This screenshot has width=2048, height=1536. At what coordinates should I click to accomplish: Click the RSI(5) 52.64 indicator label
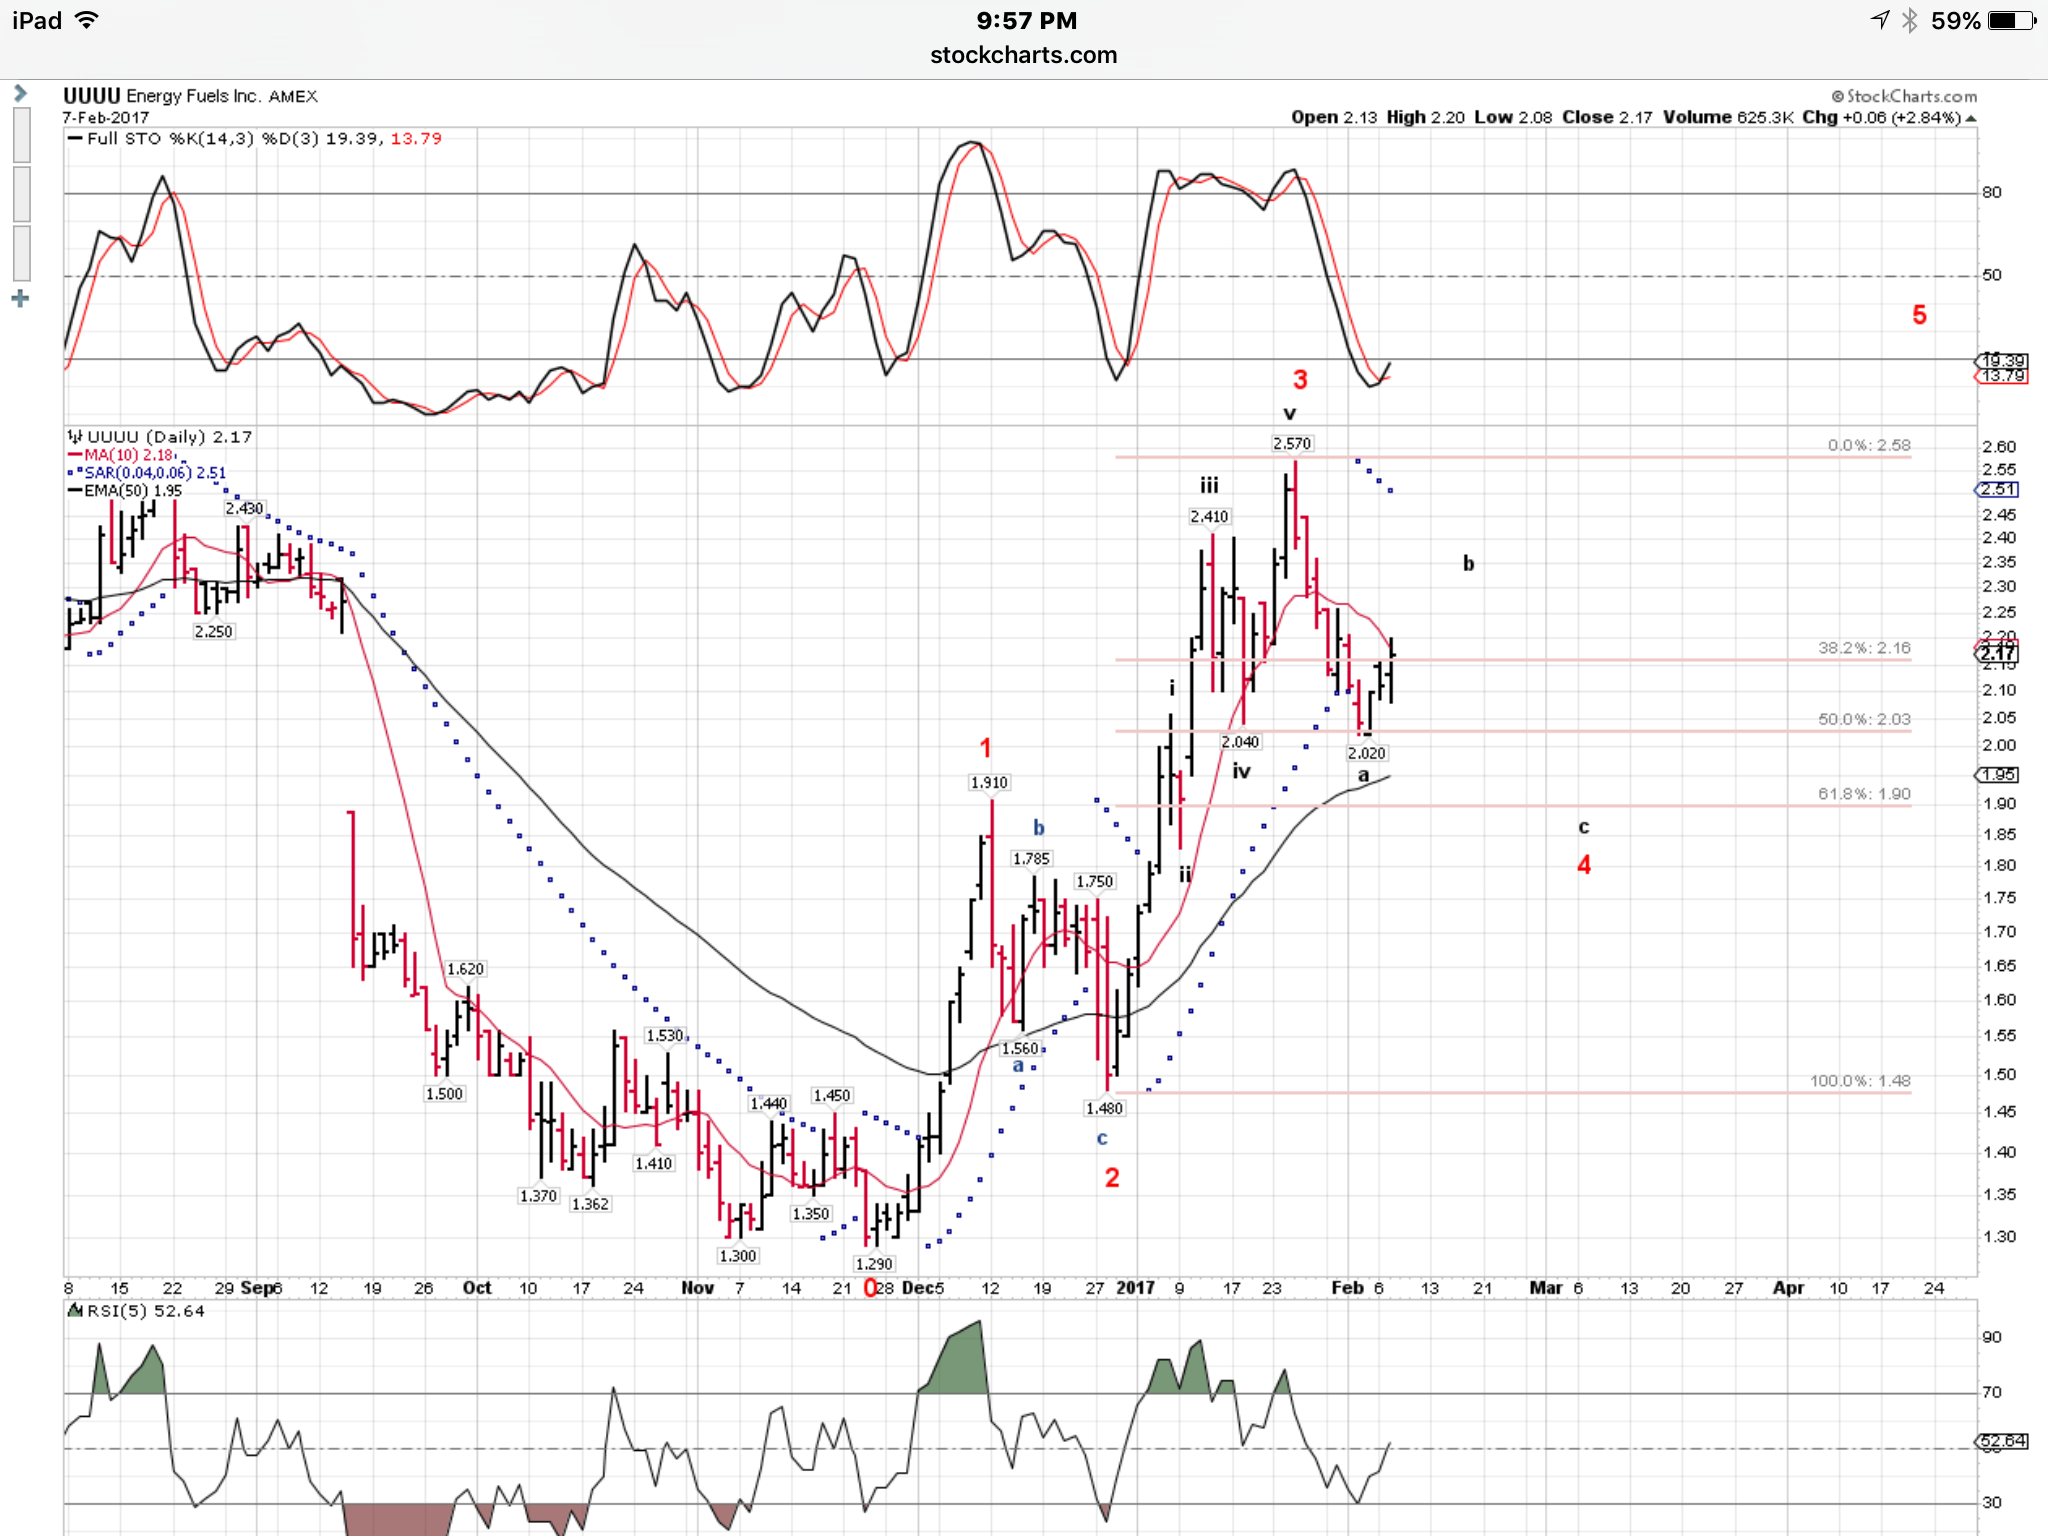point(145,1311)
